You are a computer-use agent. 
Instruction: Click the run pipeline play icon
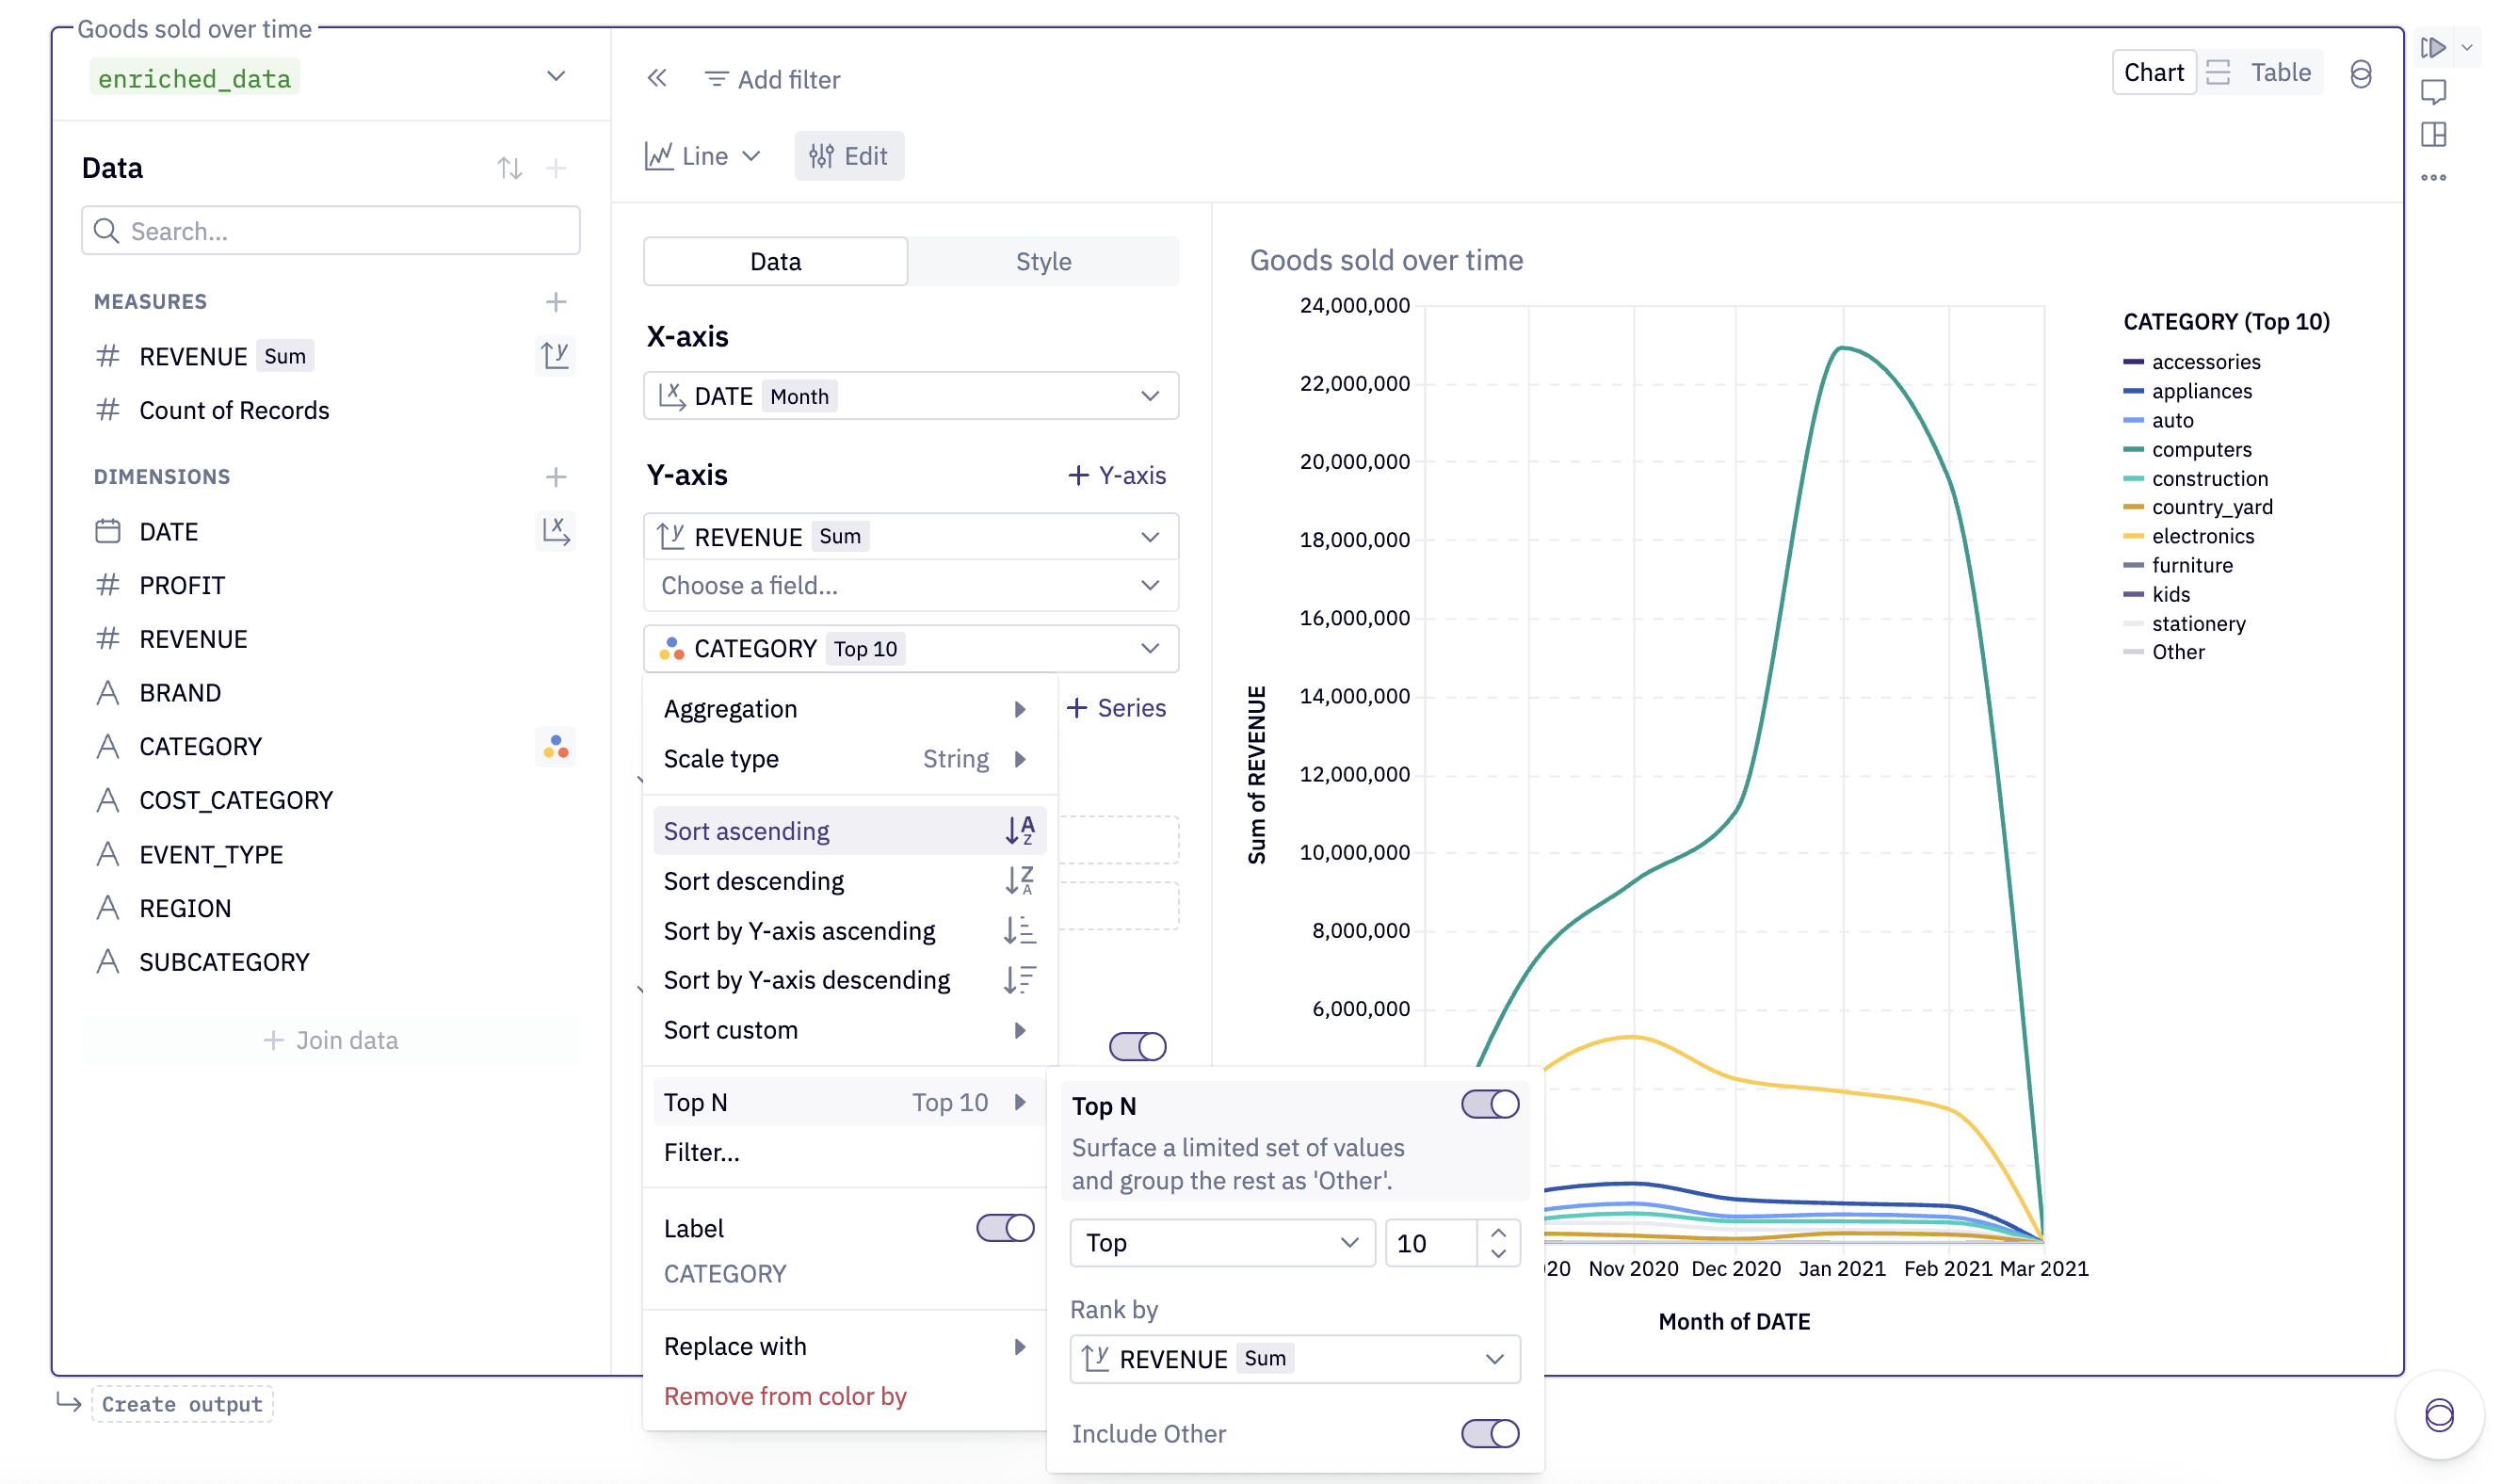2435,47
